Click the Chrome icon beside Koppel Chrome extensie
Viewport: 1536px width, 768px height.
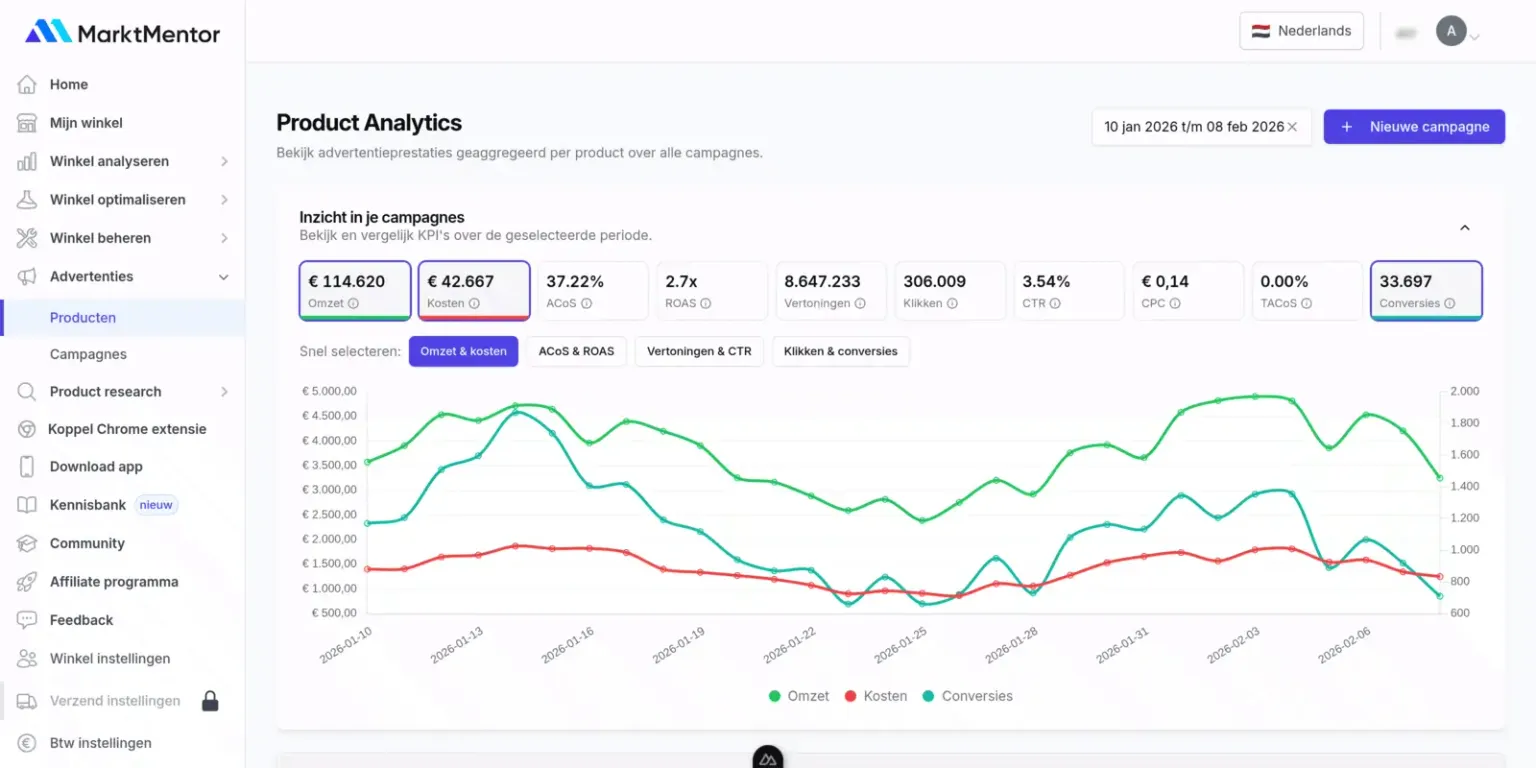(x=27, y=429)
